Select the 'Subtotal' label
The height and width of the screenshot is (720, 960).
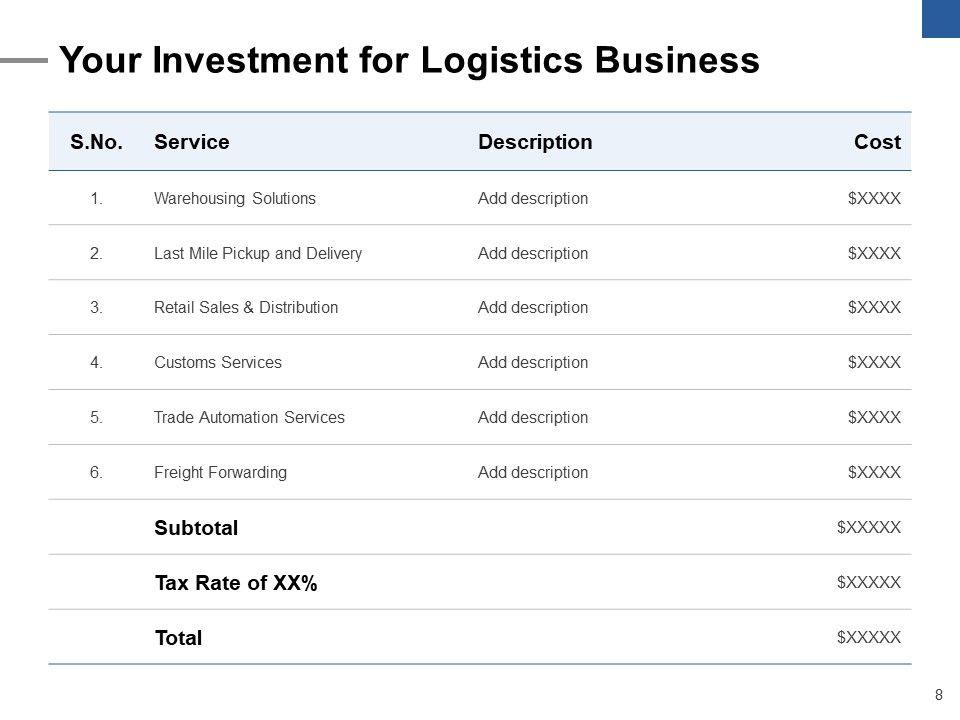[196, 528]
